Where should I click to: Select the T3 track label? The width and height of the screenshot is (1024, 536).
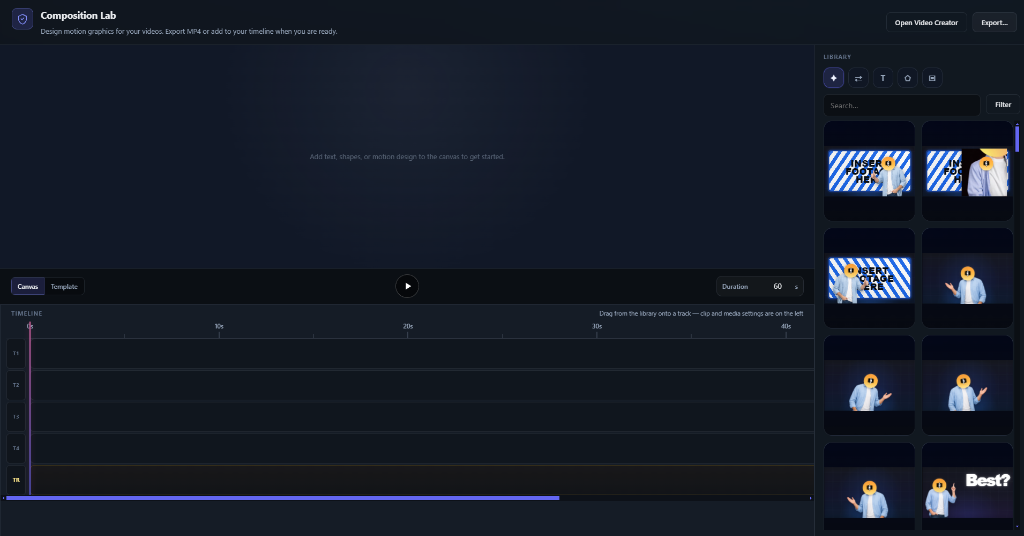pos(16,417)
